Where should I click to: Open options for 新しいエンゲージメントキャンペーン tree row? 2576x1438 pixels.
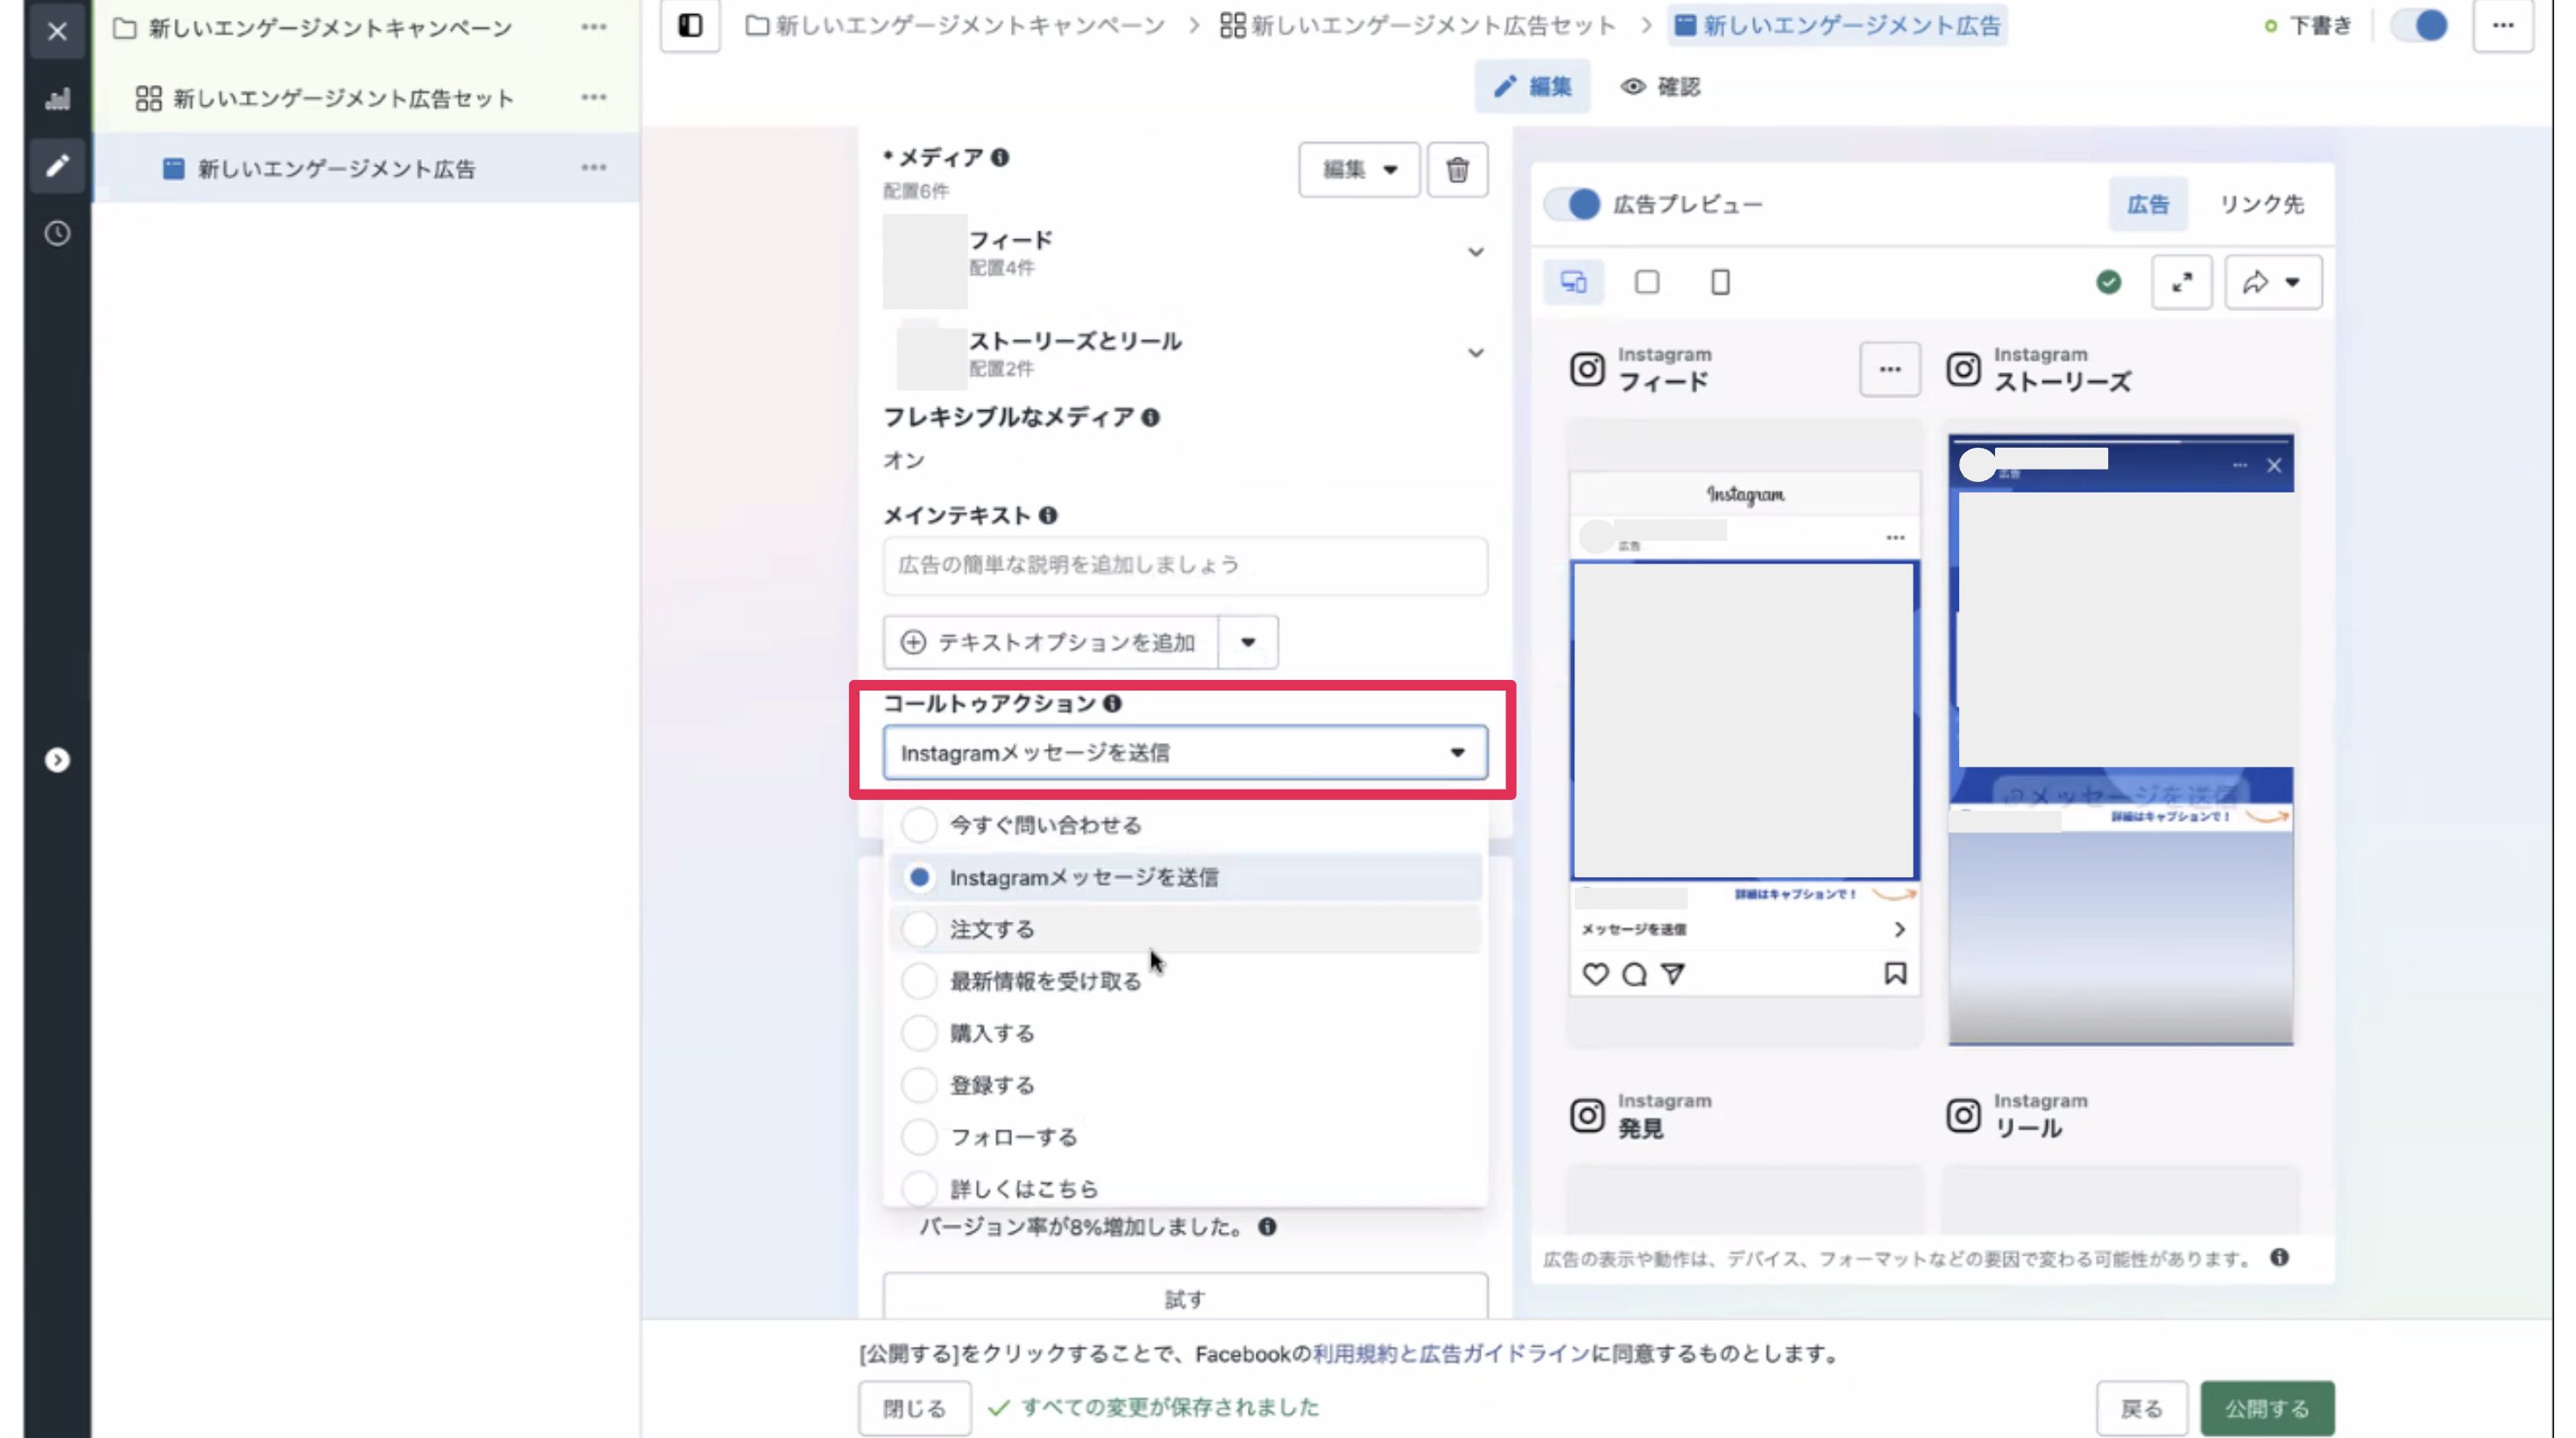(594, 27)
